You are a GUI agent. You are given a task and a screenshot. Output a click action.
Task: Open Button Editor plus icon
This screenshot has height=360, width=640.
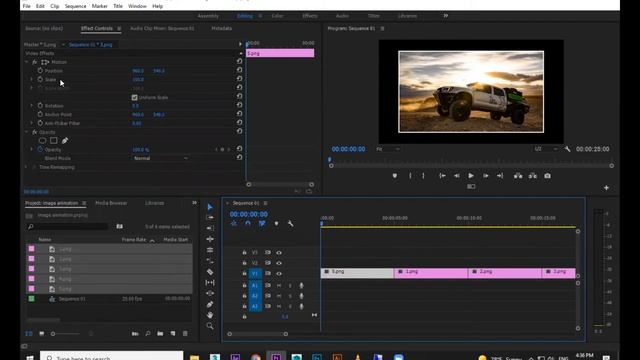coord(606,188)
